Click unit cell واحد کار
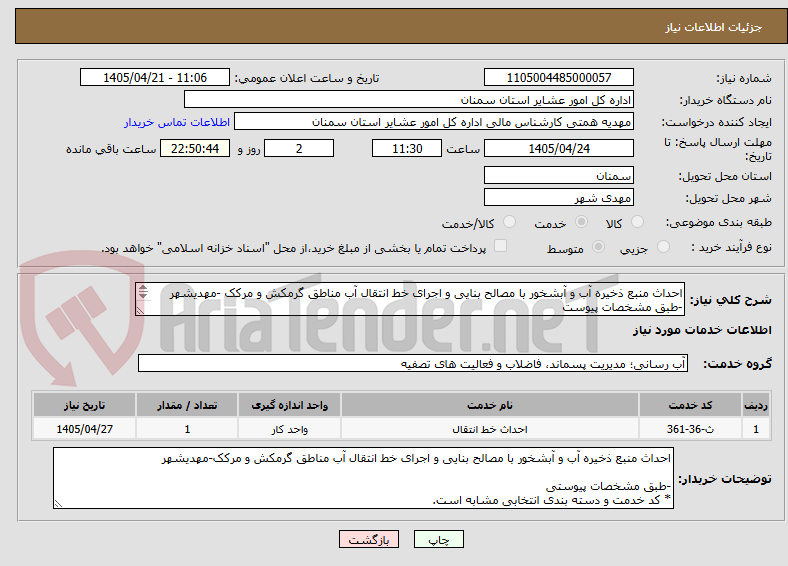This screenshot has width=788, height=566. [x=289, y=429]
